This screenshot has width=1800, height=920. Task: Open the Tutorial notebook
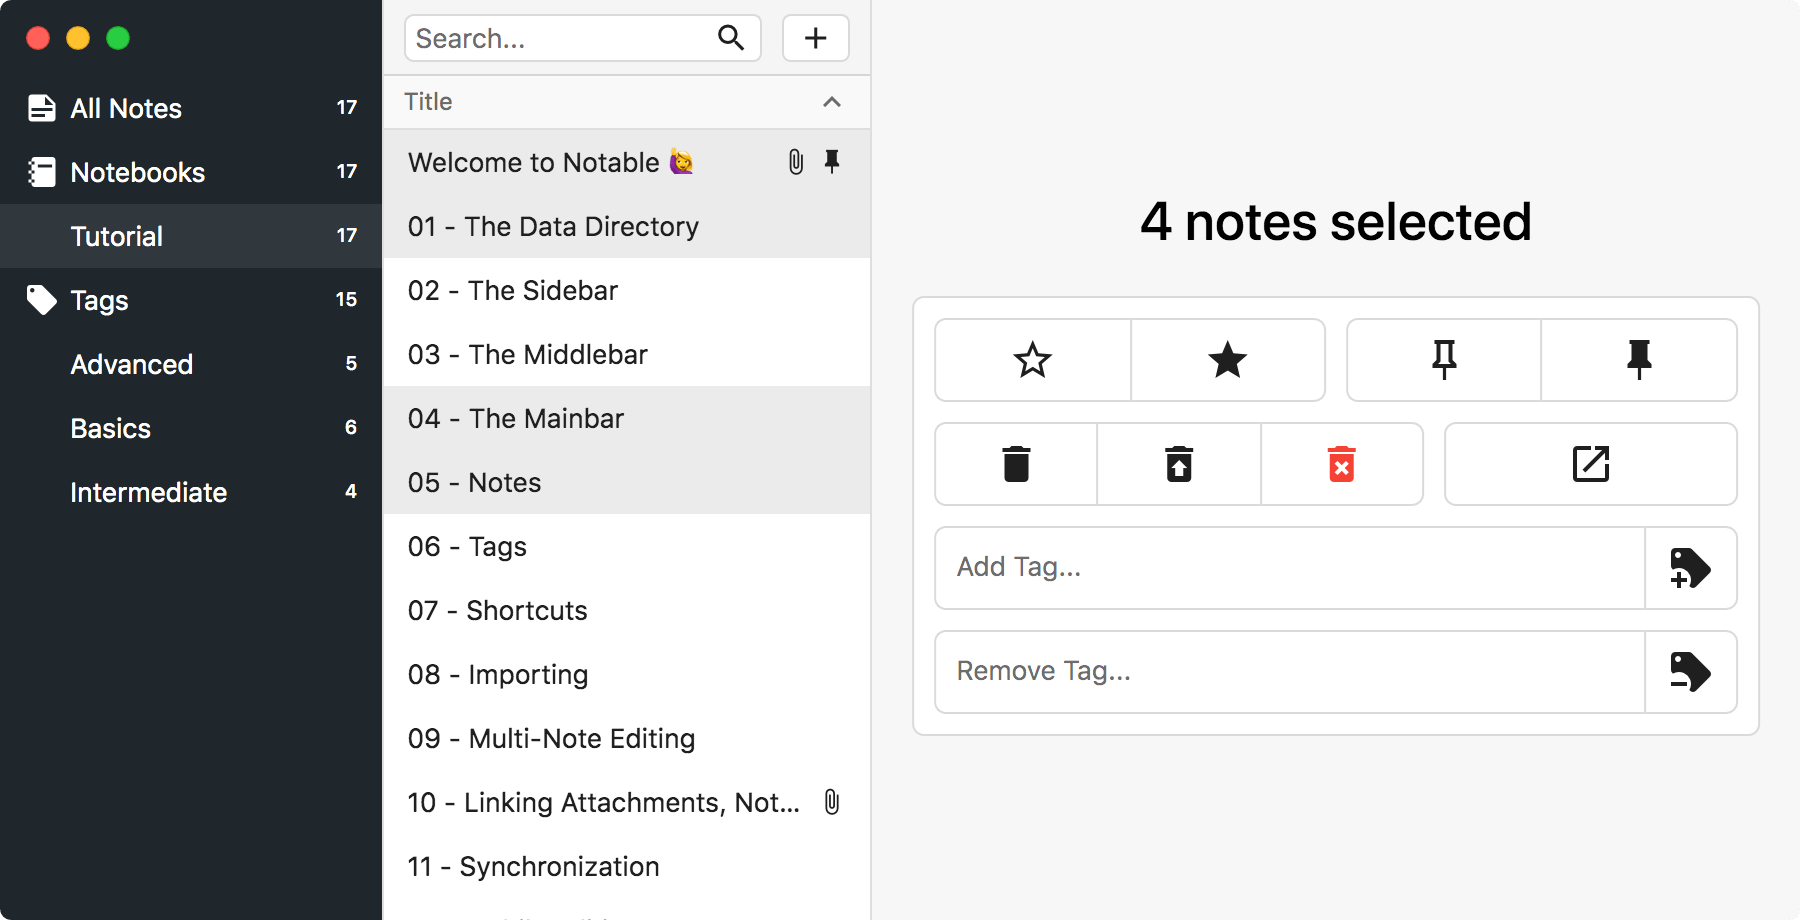[116, 236]
